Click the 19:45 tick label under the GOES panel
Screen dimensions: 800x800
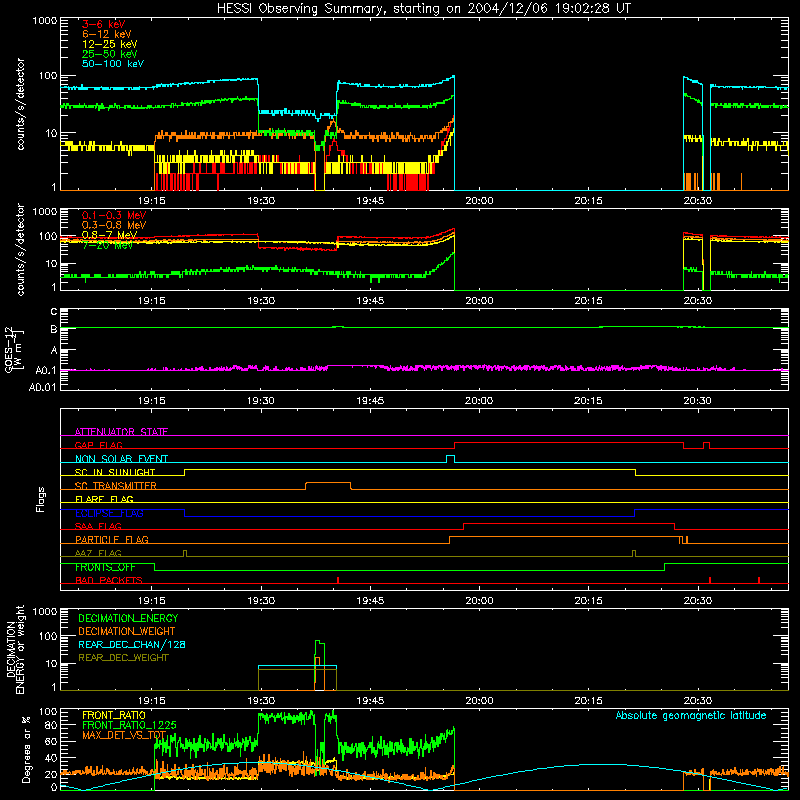[x=370, y=401]
